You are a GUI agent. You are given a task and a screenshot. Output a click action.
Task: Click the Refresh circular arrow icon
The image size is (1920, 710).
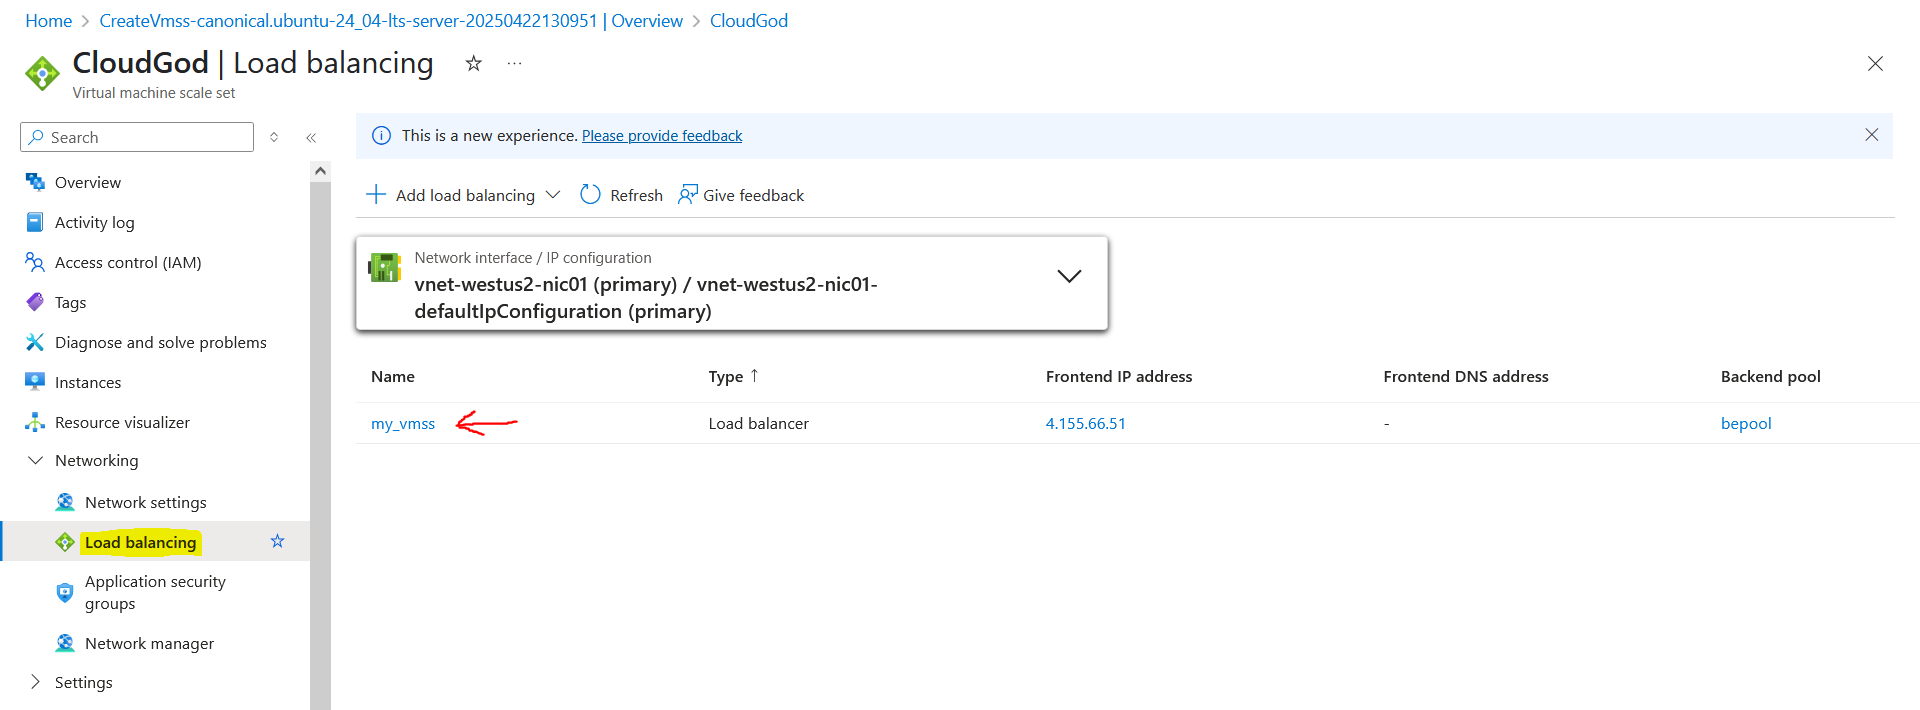tap(591, 194)
